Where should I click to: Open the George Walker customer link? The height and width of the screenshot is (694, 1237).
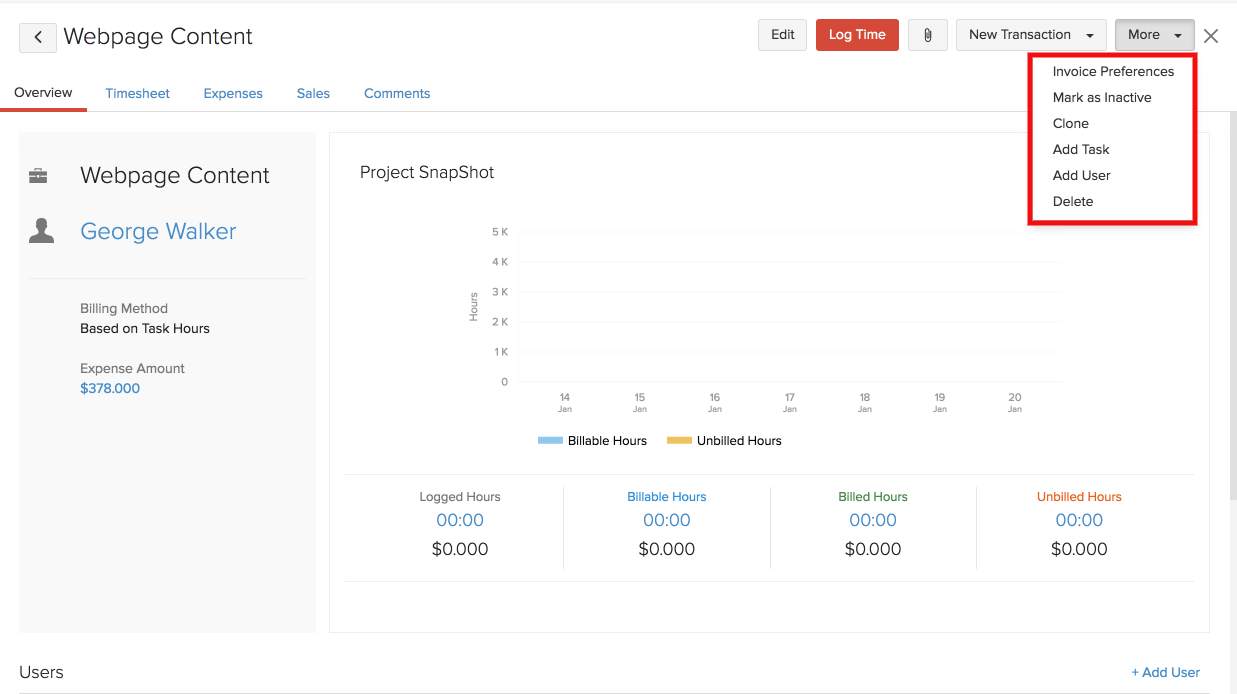pos(158,232)
